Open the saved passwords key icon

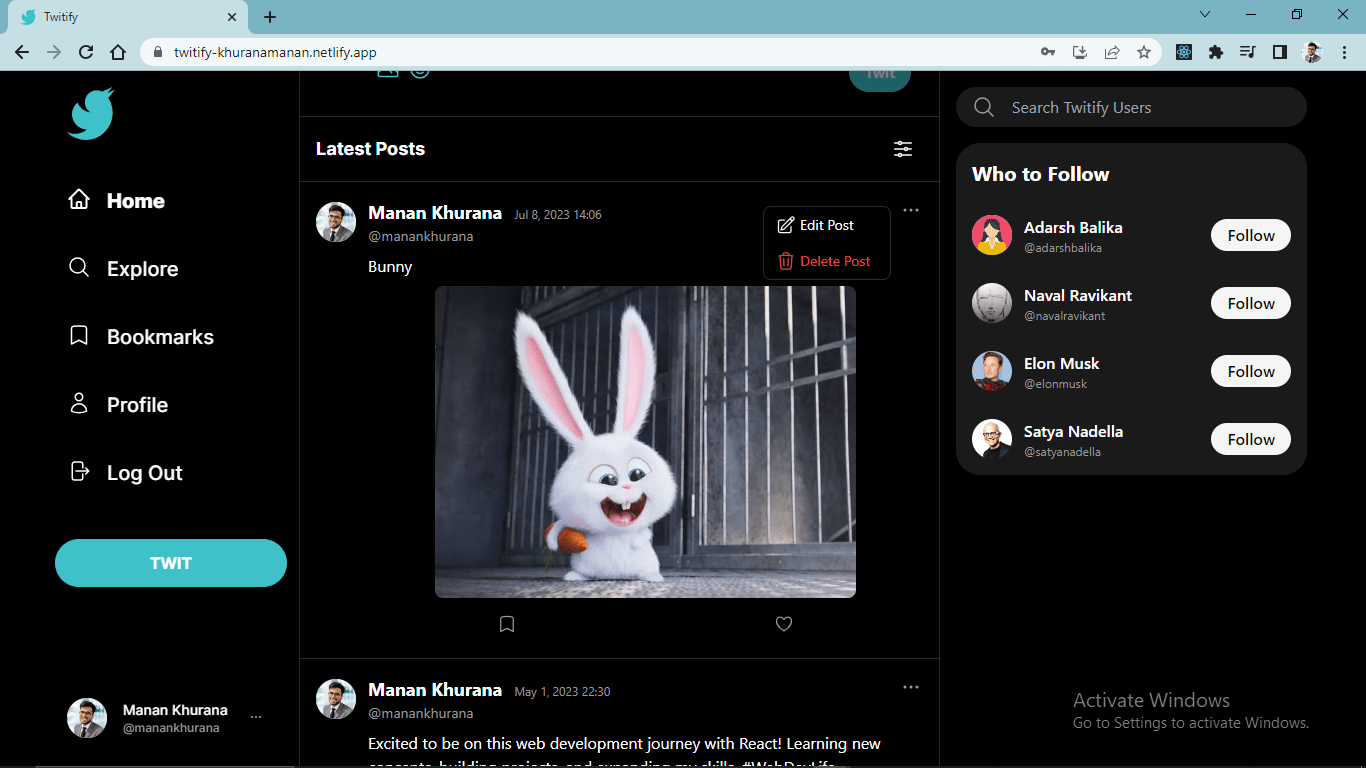click(1048, 52)
